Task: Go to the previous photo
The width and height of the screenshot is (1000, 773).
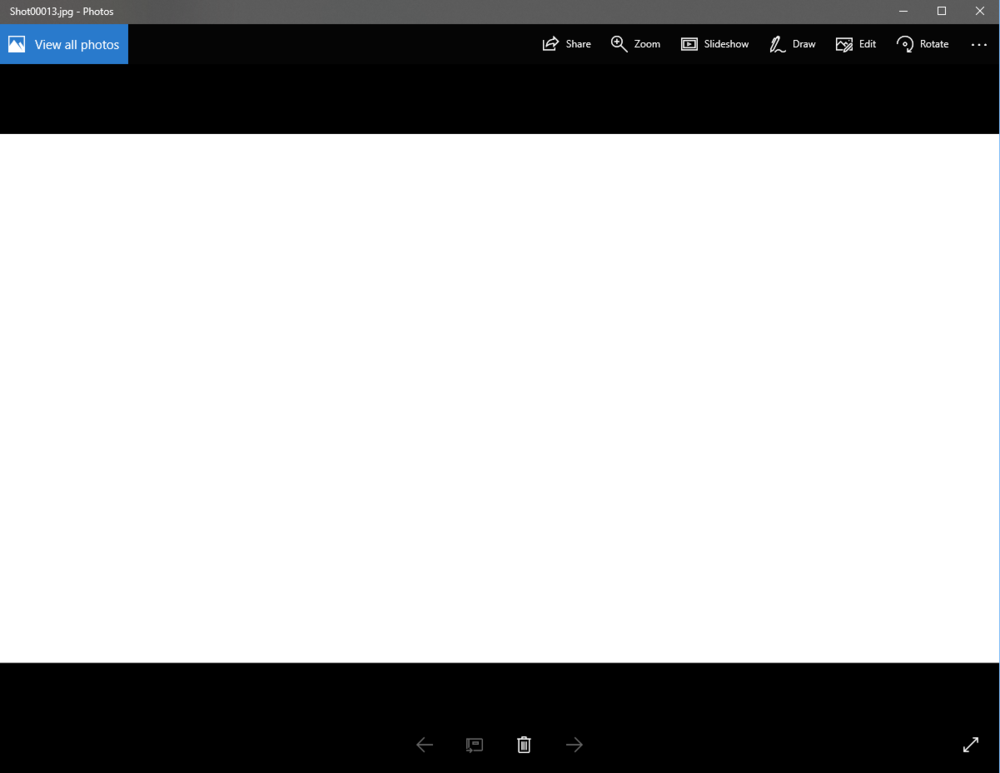Action: coord(425,744)
